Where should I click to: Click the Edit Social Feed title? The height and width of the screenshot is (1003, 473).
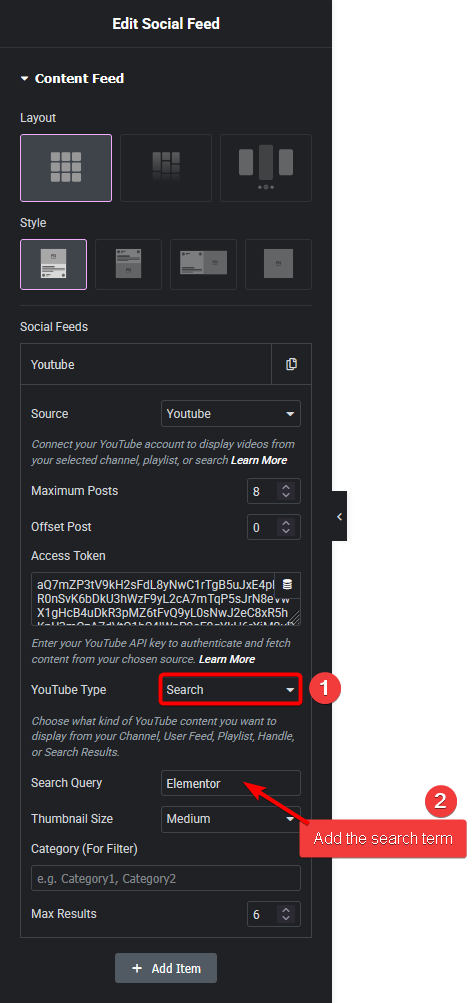[166, 24]
